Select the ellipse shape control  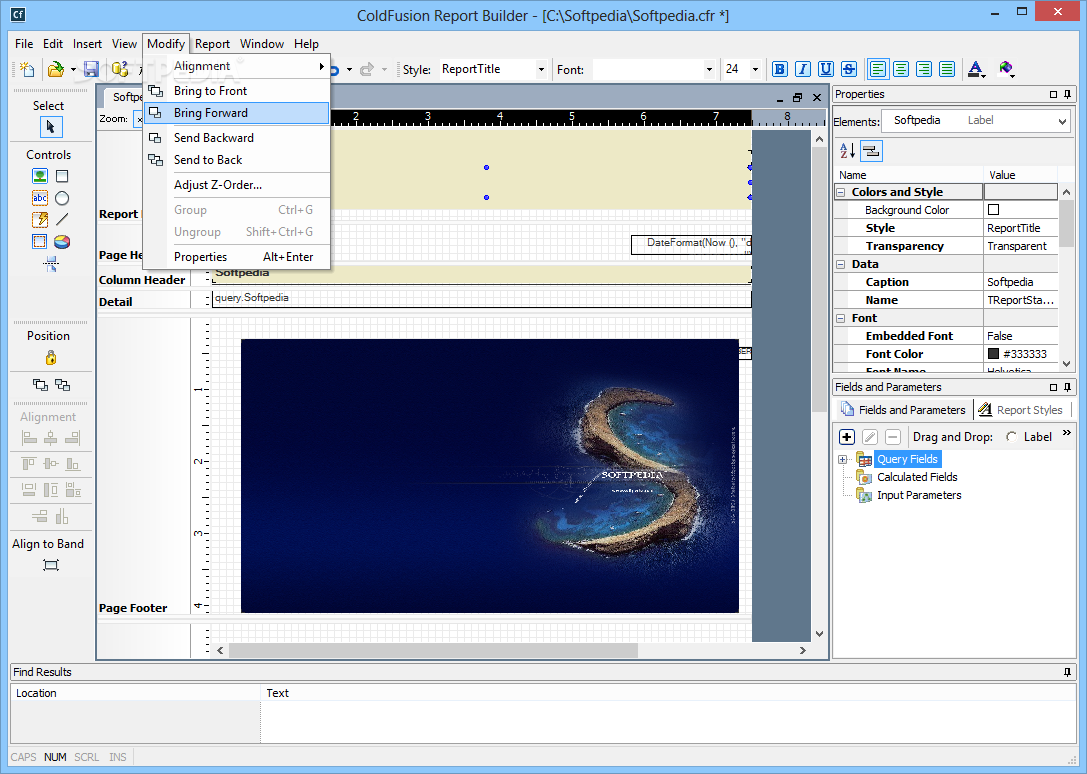click(62, 198)
